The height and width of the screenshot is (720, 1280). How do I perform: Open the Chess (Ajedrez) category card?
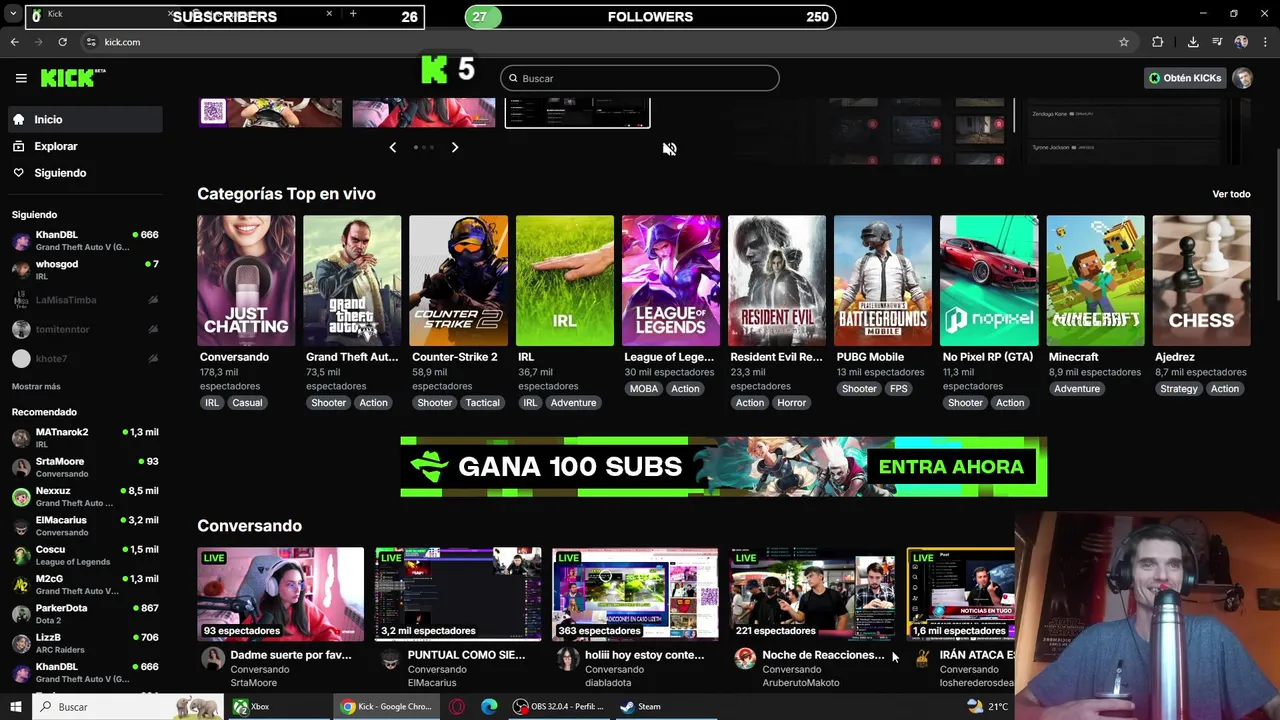click(1202, 281)
